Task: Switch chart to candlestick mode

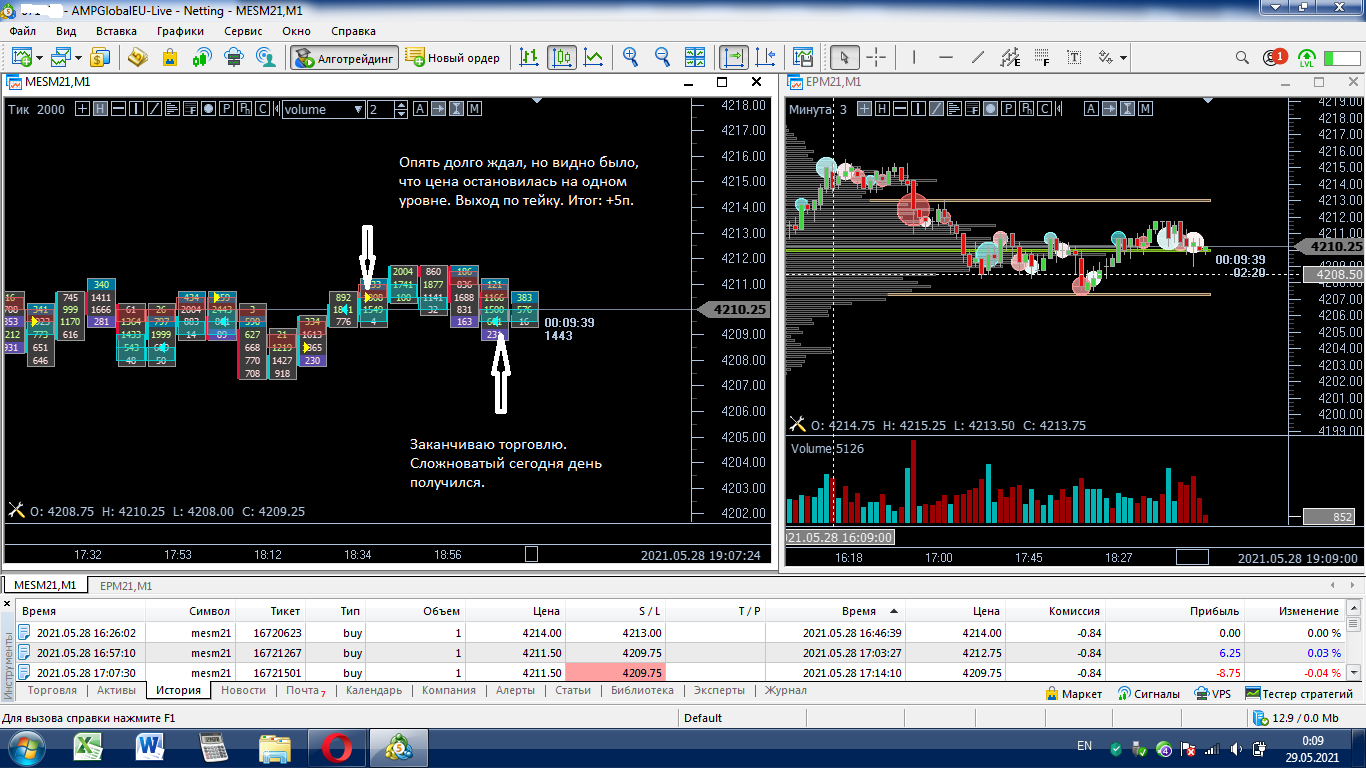Action: 562,57
